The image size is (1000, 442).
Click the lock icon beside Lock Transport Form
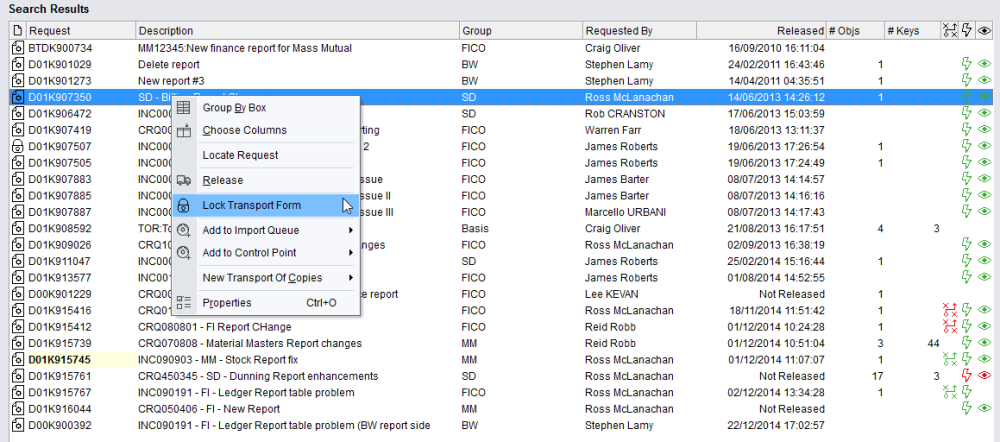click(x=184, y=205)
